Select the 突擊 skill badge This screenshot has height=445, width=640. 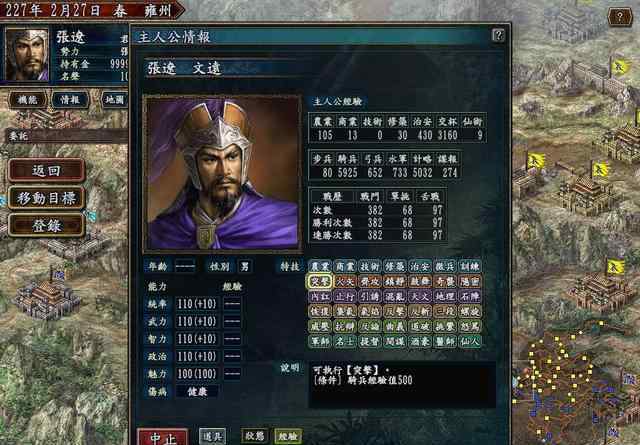[320, 282]
